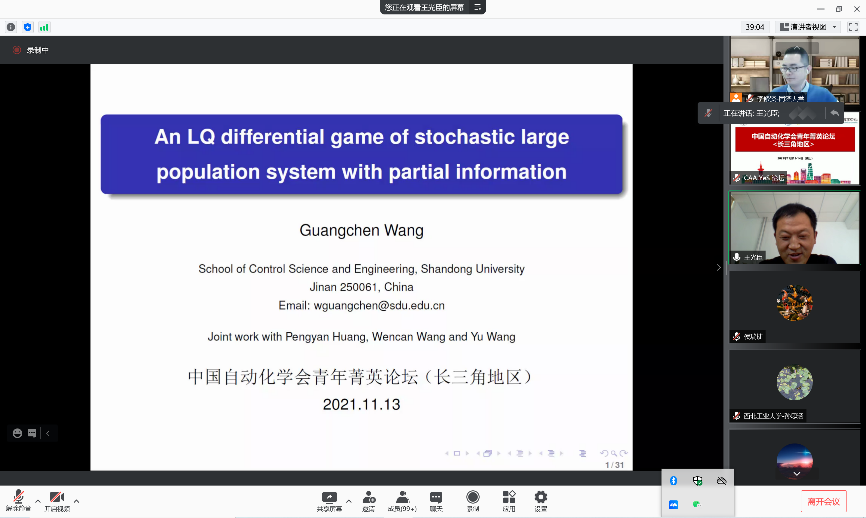This screenshot has height=518, width=866.
Task: Expand microphone audio options arrow
Action: pyautogui.click(x=37, y=500)
